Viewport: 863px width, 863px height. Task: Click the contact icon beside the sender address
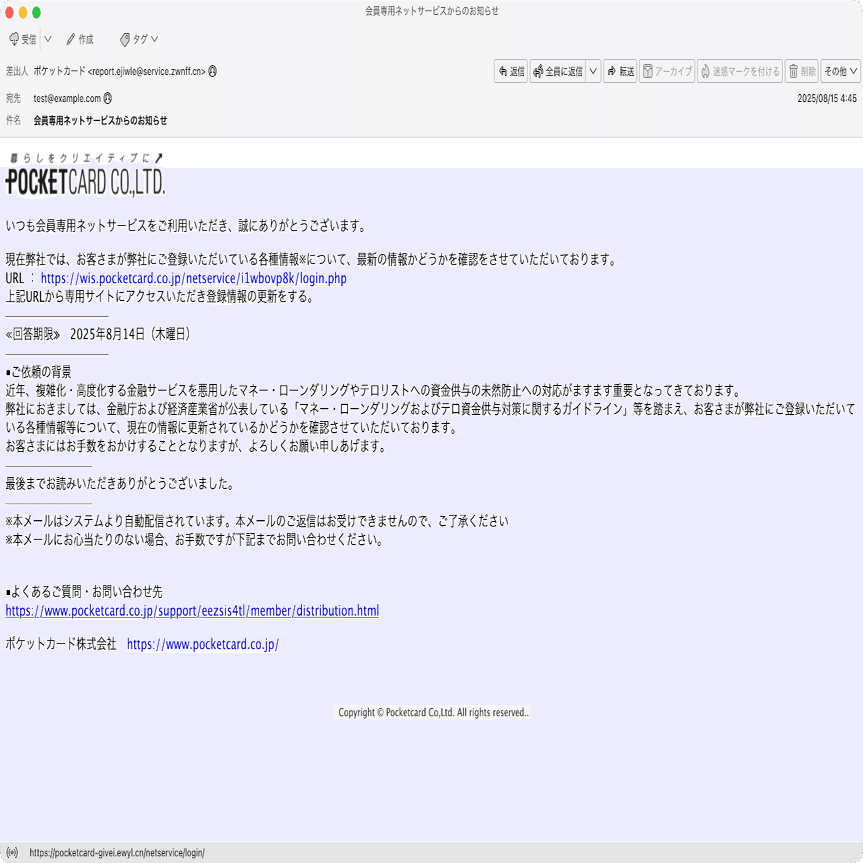point(211,71)
